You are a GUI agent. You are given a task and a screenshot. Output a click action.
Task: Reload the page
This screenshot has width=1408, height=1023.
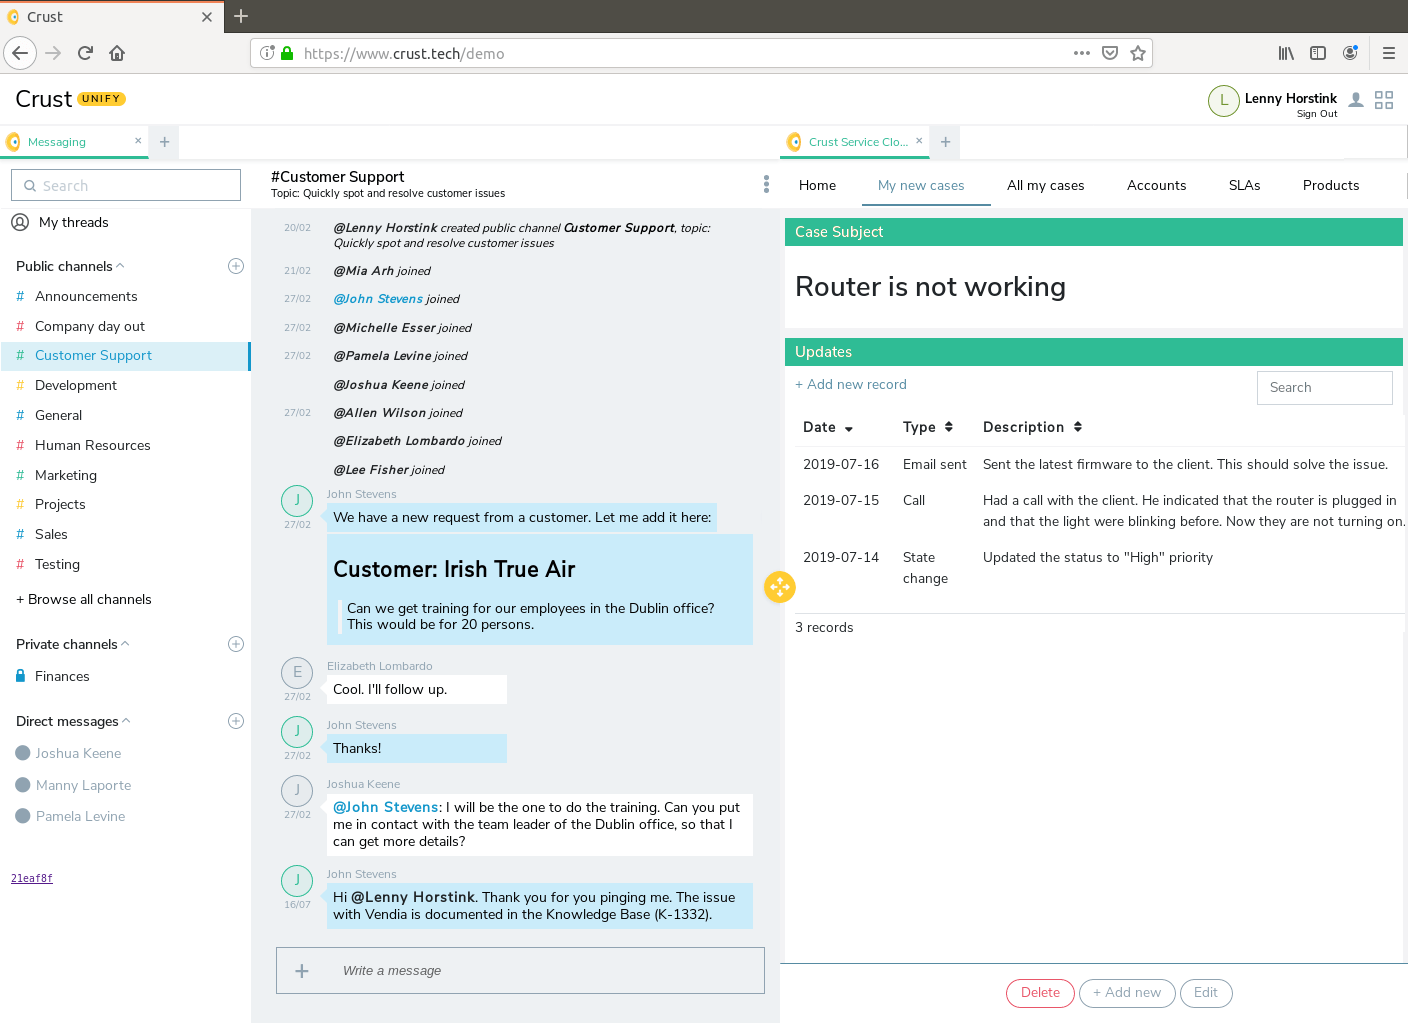[85, 53]
